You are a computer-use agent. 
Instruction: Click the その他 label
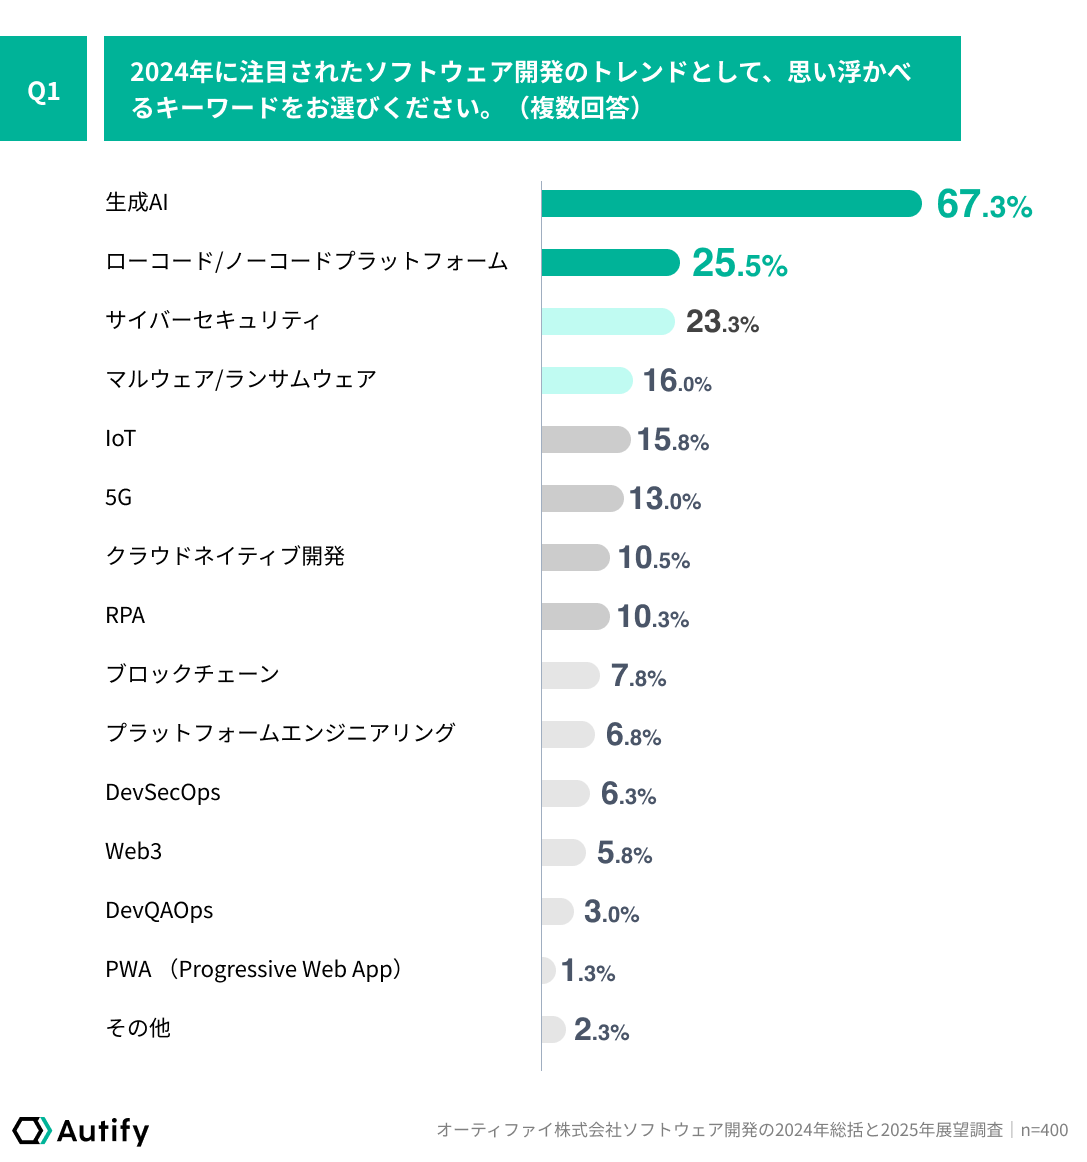click(138, 1028)
